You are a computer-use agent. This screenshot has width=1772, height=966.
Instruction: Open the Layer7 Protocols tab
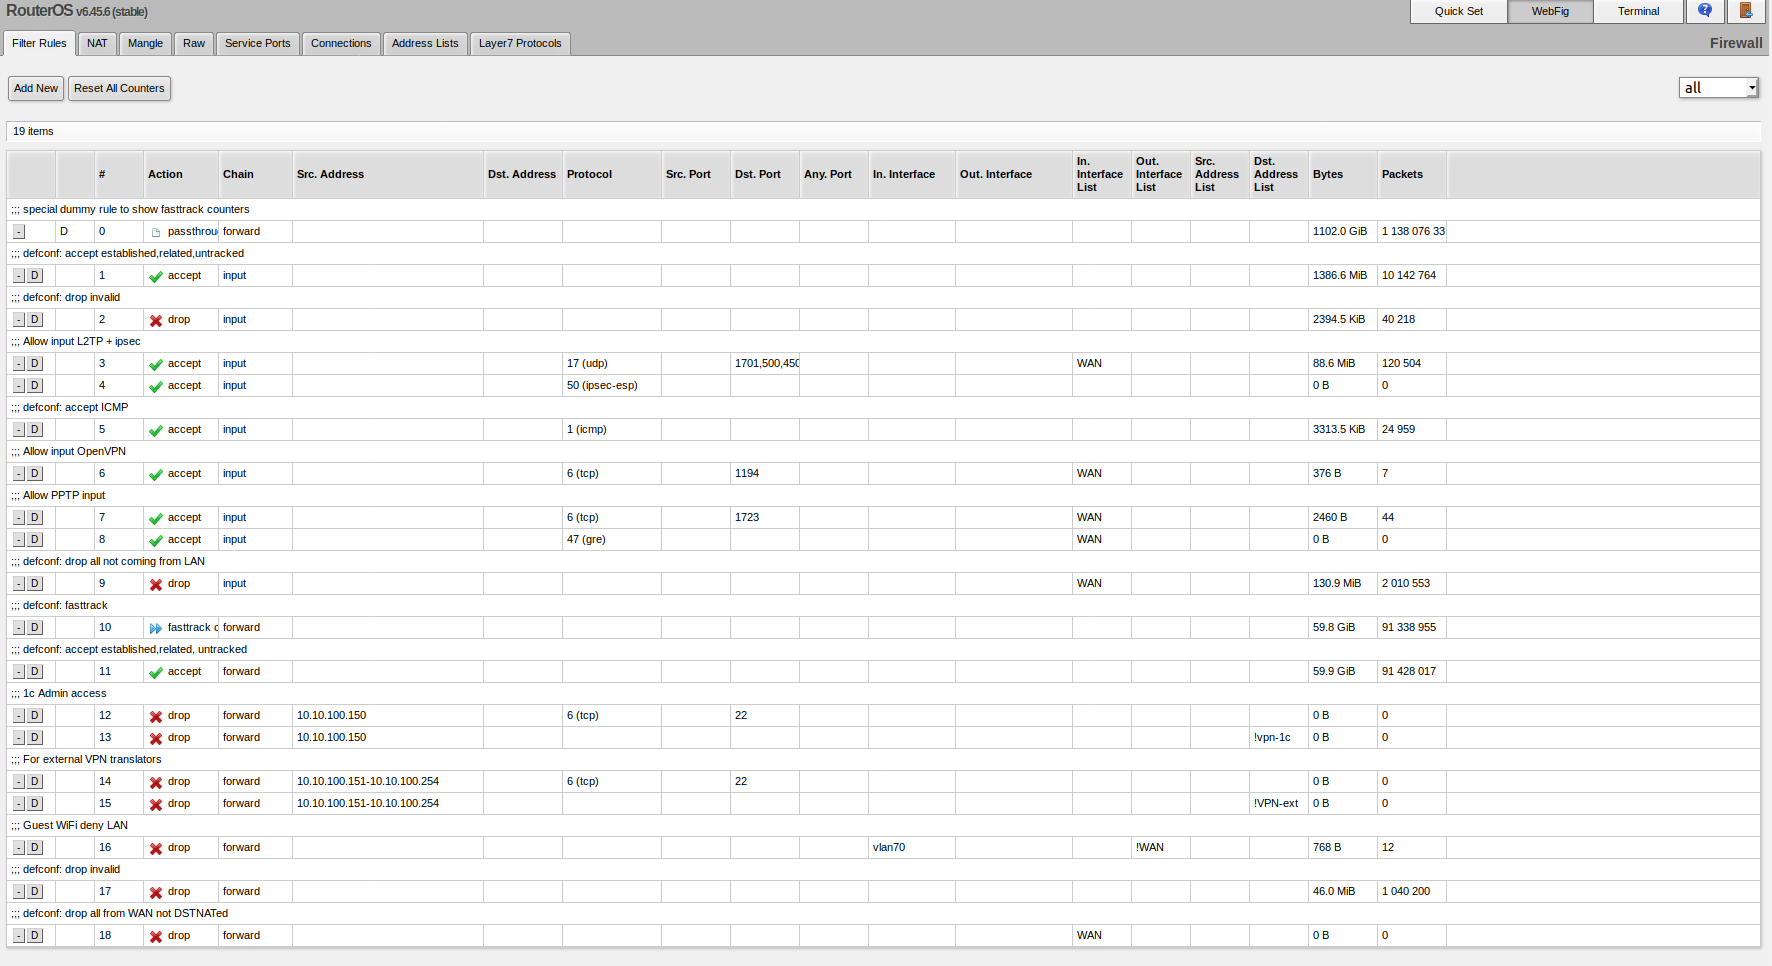[520, 43]
